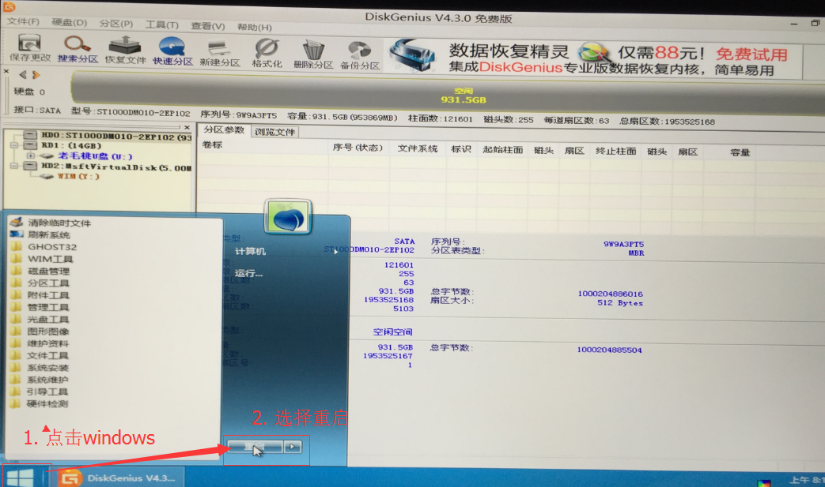Open the 工具(T) menu

(x=162, y=25)
